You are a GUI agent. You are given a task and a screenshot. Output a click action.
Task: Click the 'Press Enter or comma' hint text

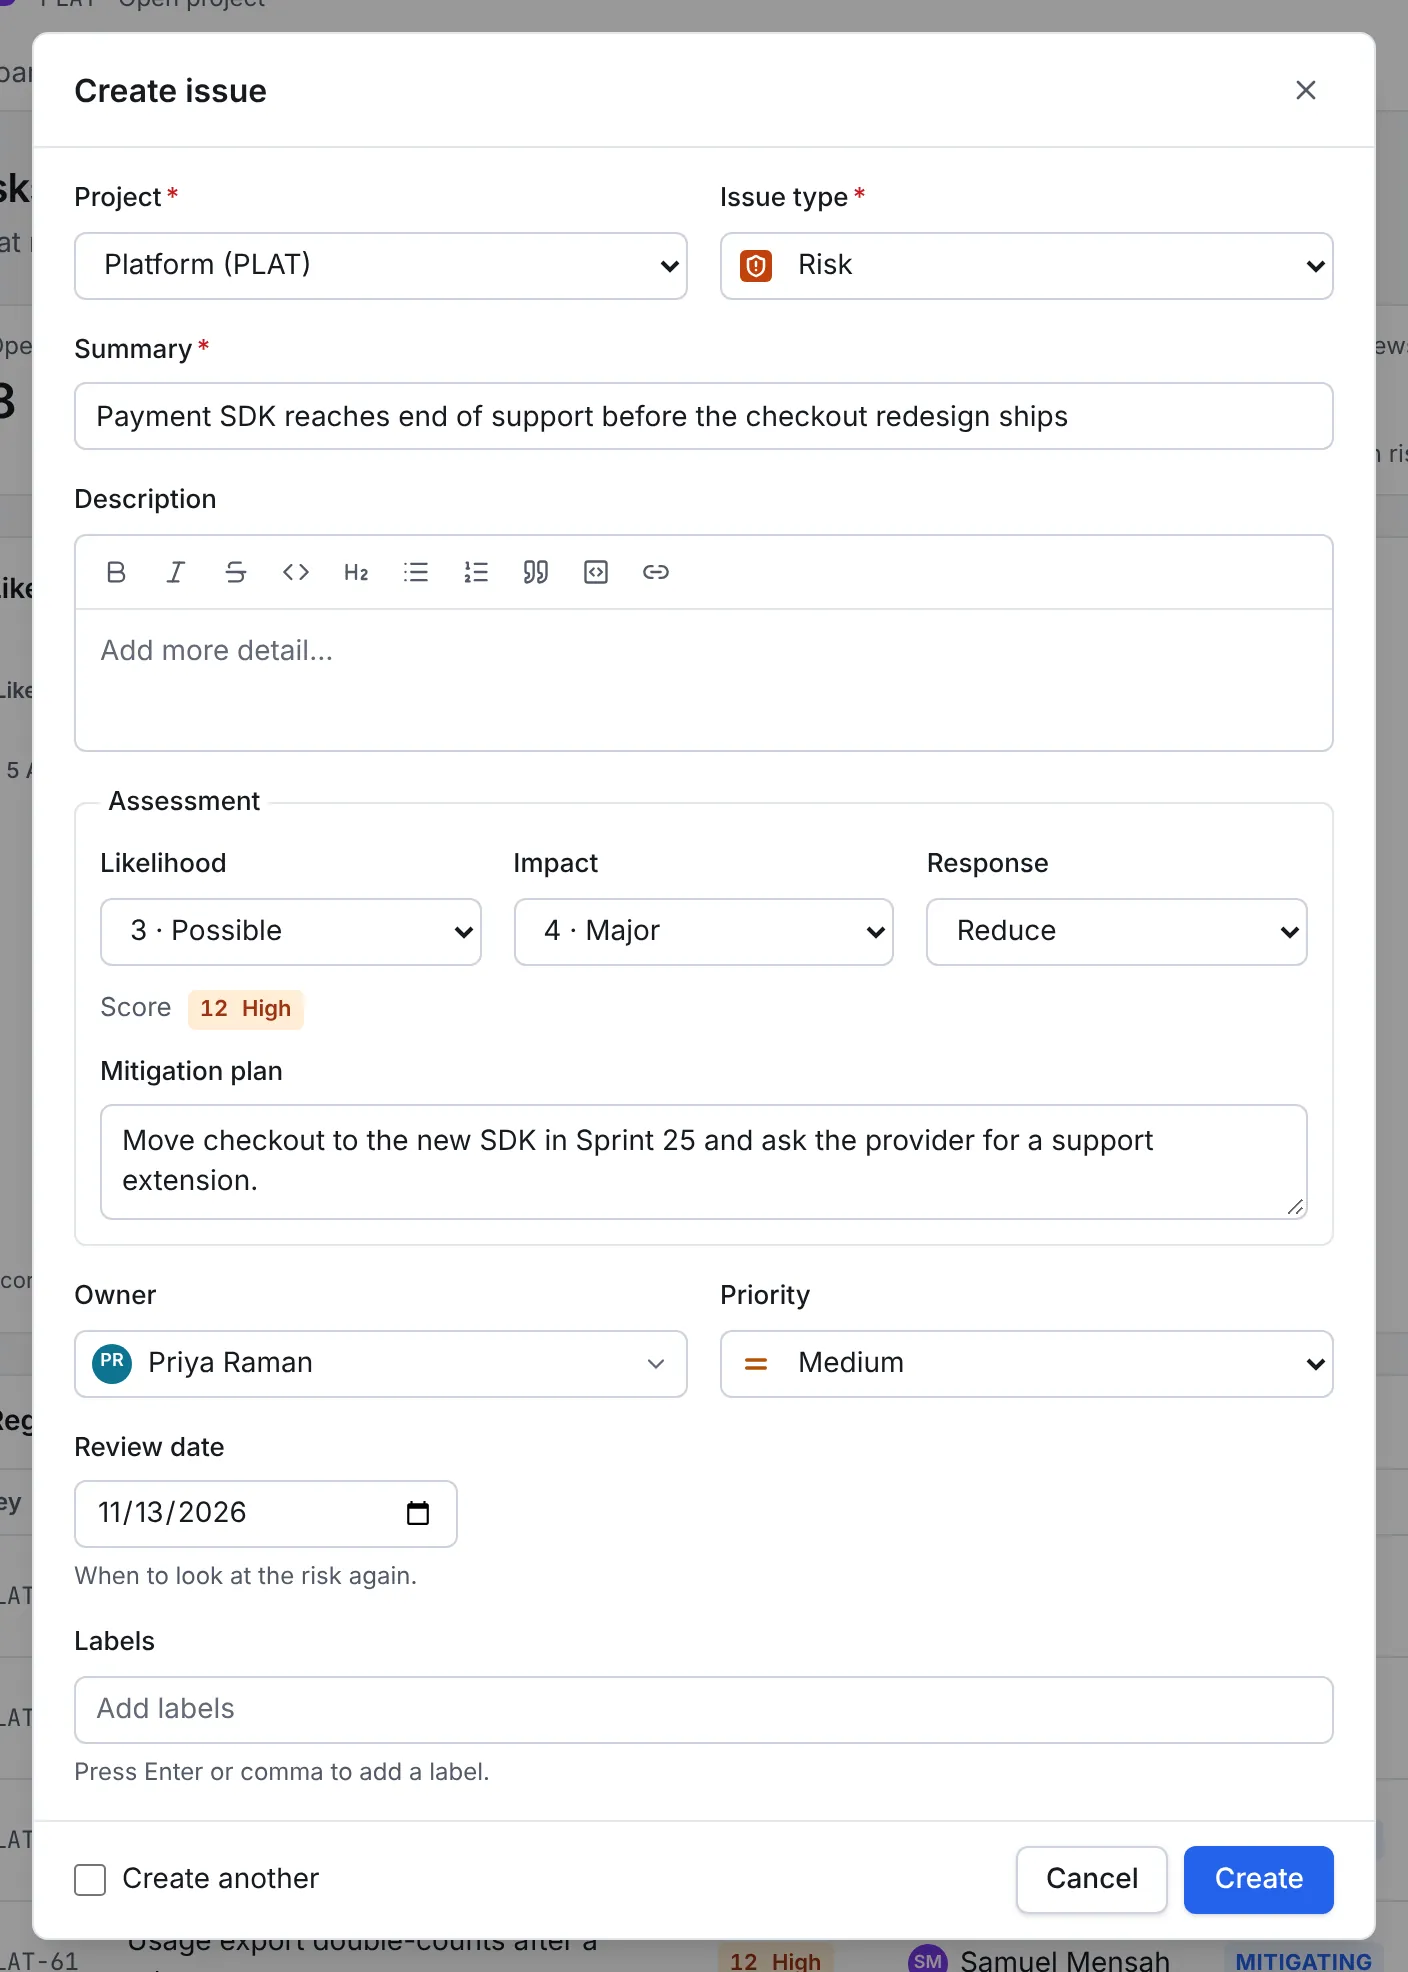[282, 1772]
